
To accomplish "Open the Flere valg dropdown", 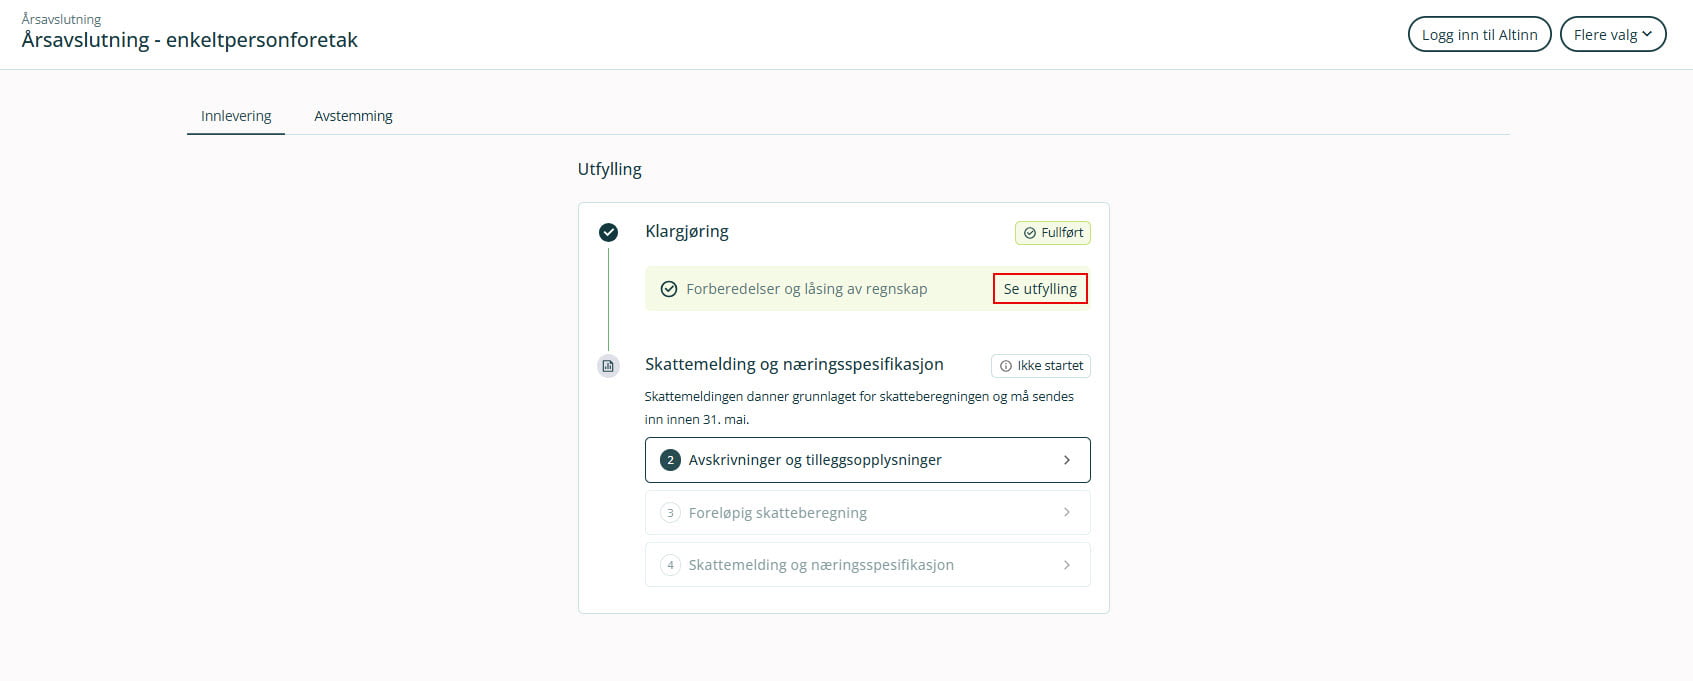I will [x=1612, y=35].
